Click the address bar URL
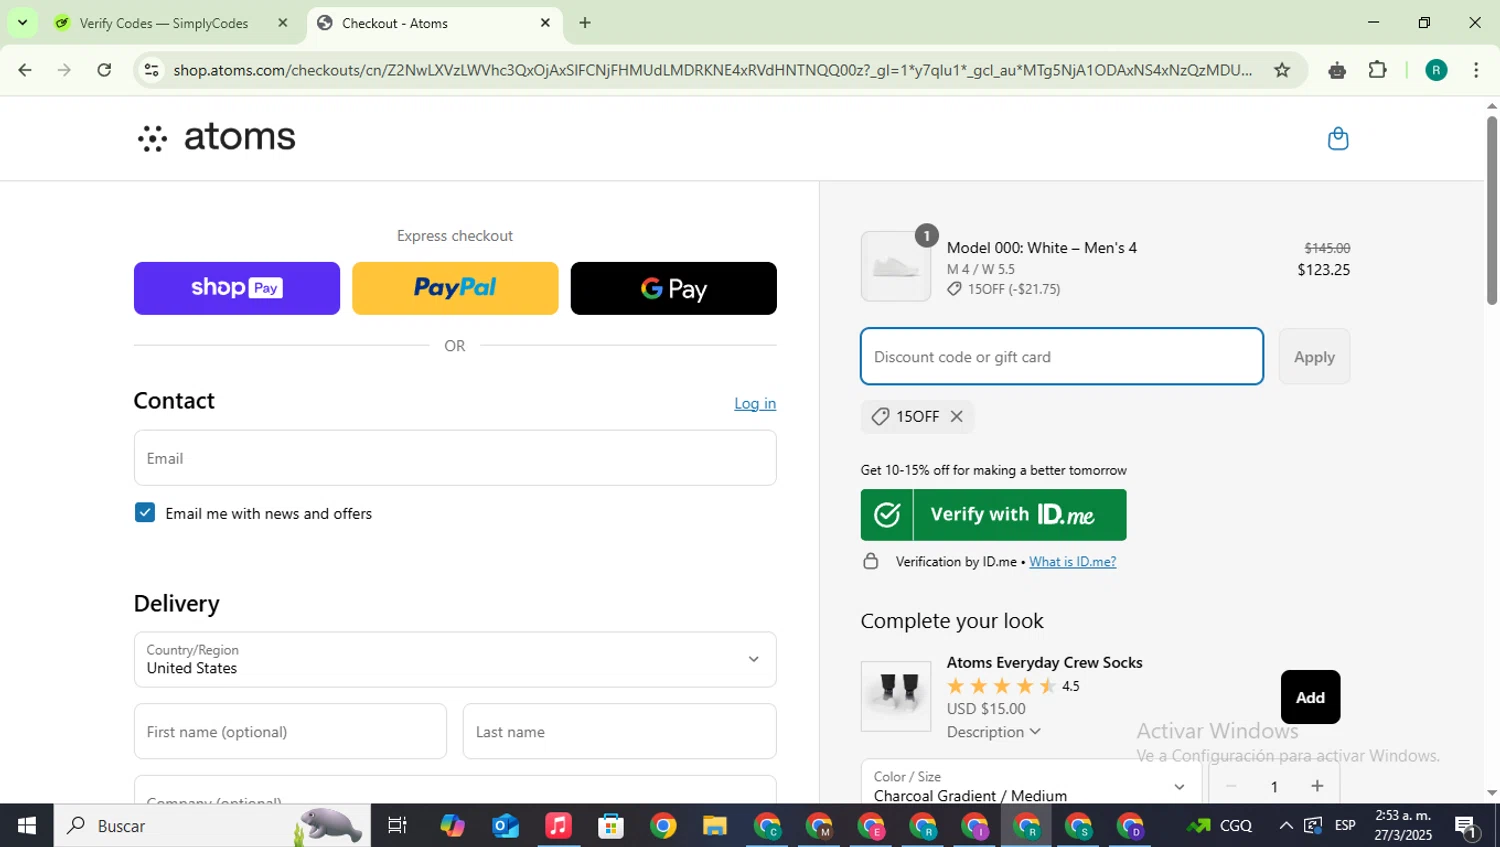This screenshot has height=847, width=1500. pos(712,70)
